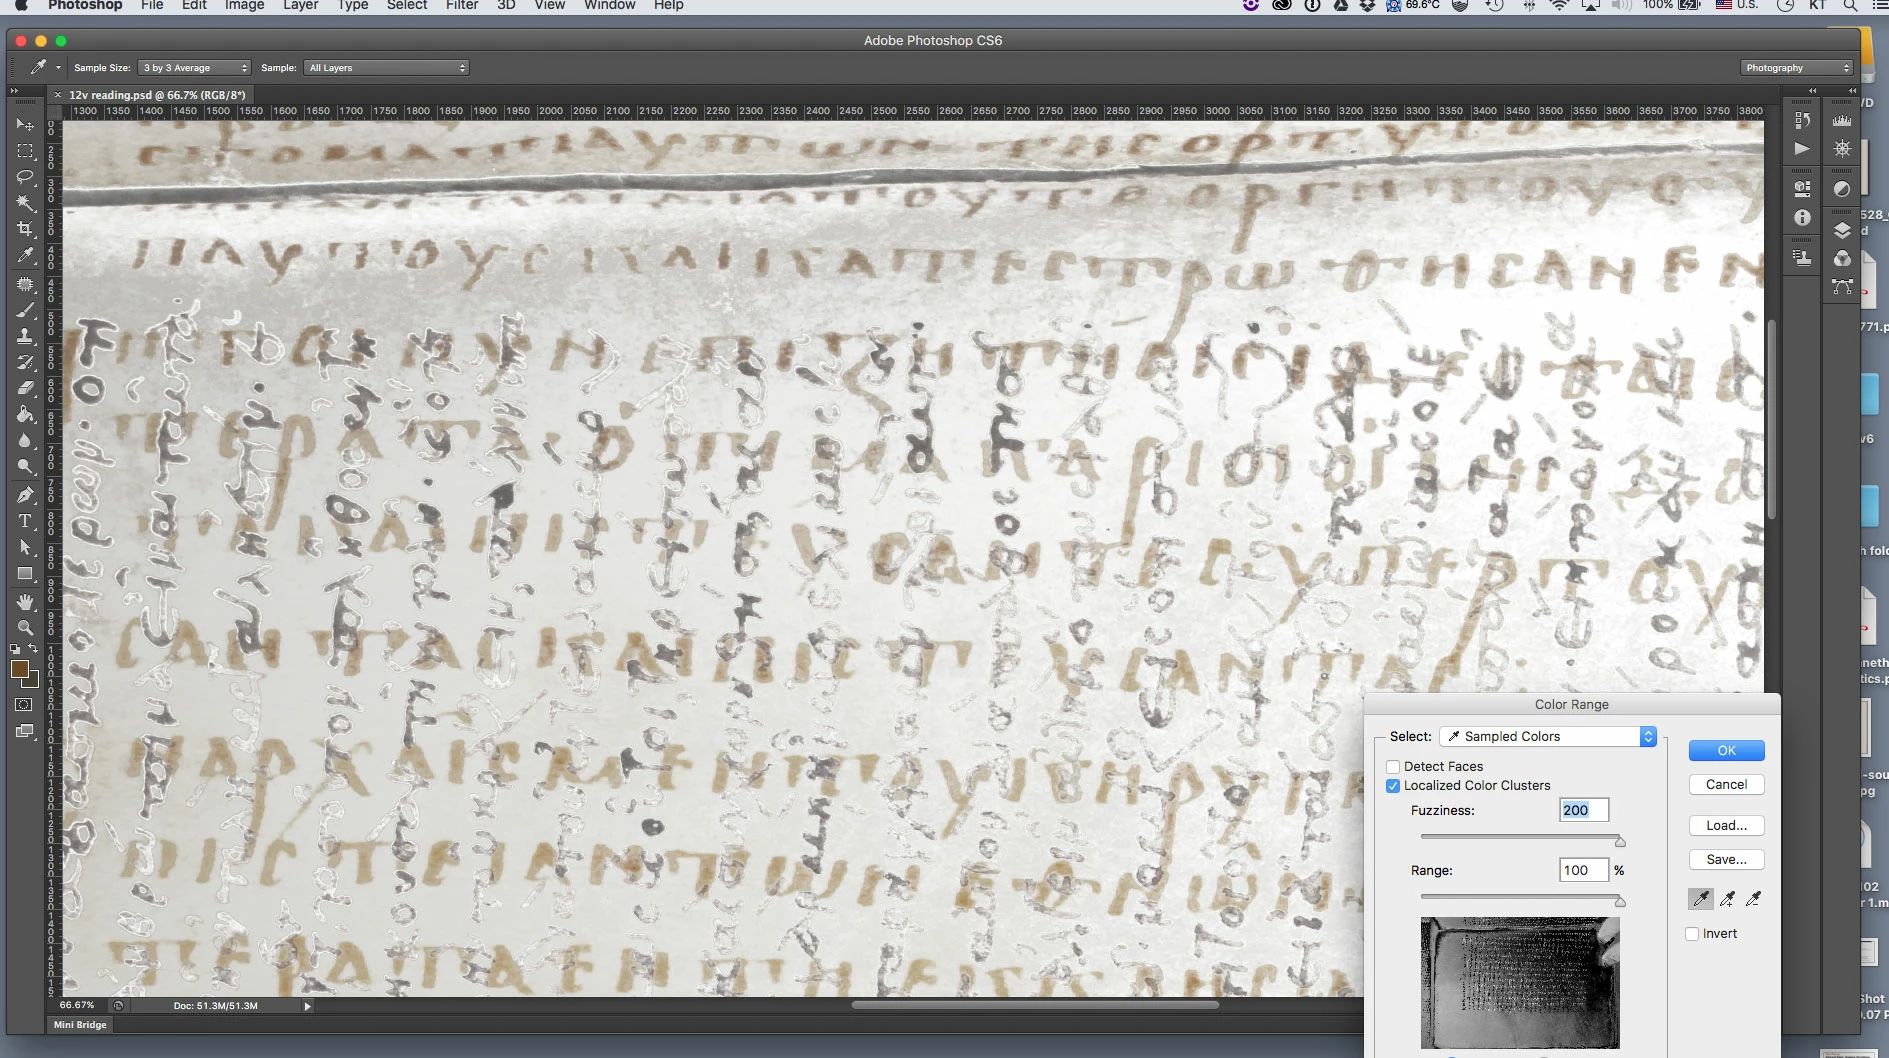Select the Path Selection tool
Image resolution: width=1889 pixels, height=1058 pixels.
point(25,547)
